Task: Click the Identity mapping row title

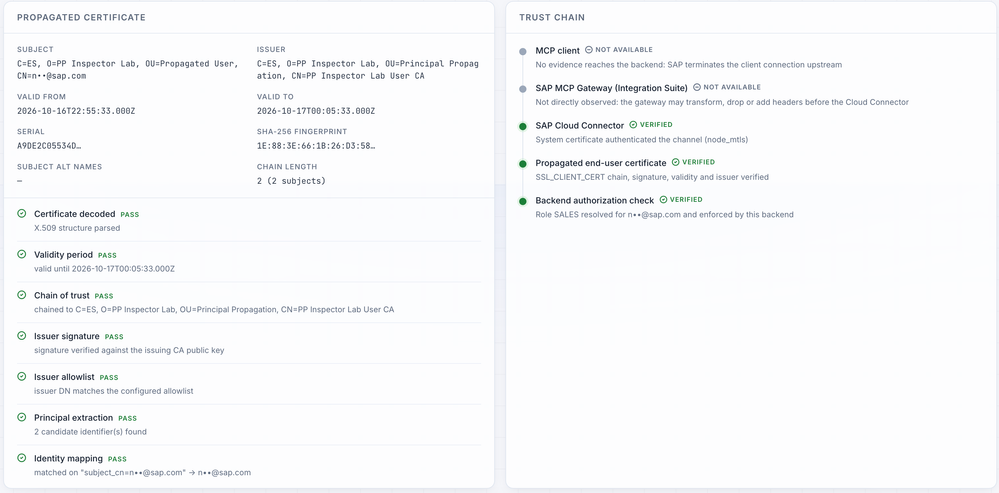Action: click(68, 459)
